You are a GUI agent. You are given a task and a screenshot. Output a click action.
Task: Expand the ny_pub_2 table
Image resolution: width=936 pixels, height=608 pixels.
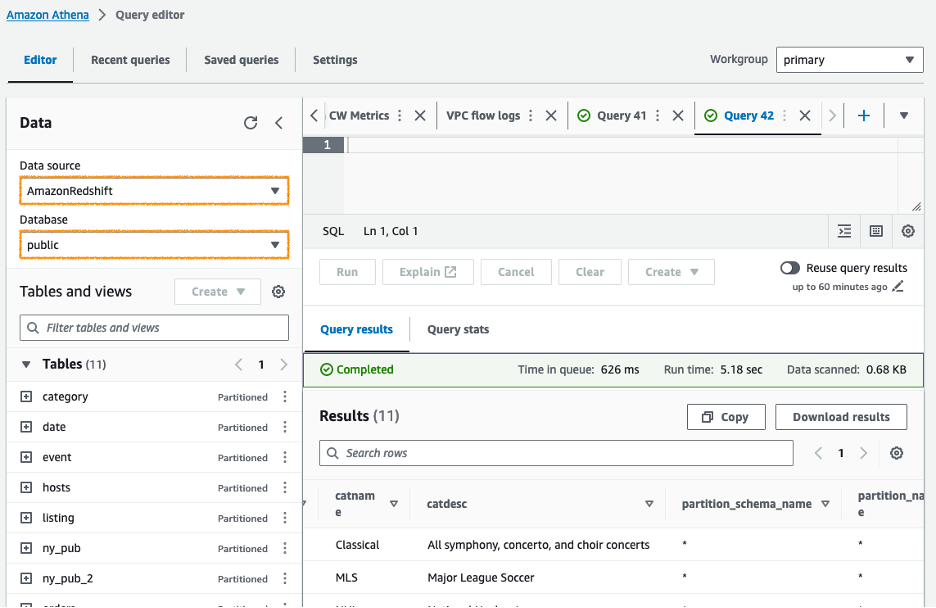tap(26, 579)
